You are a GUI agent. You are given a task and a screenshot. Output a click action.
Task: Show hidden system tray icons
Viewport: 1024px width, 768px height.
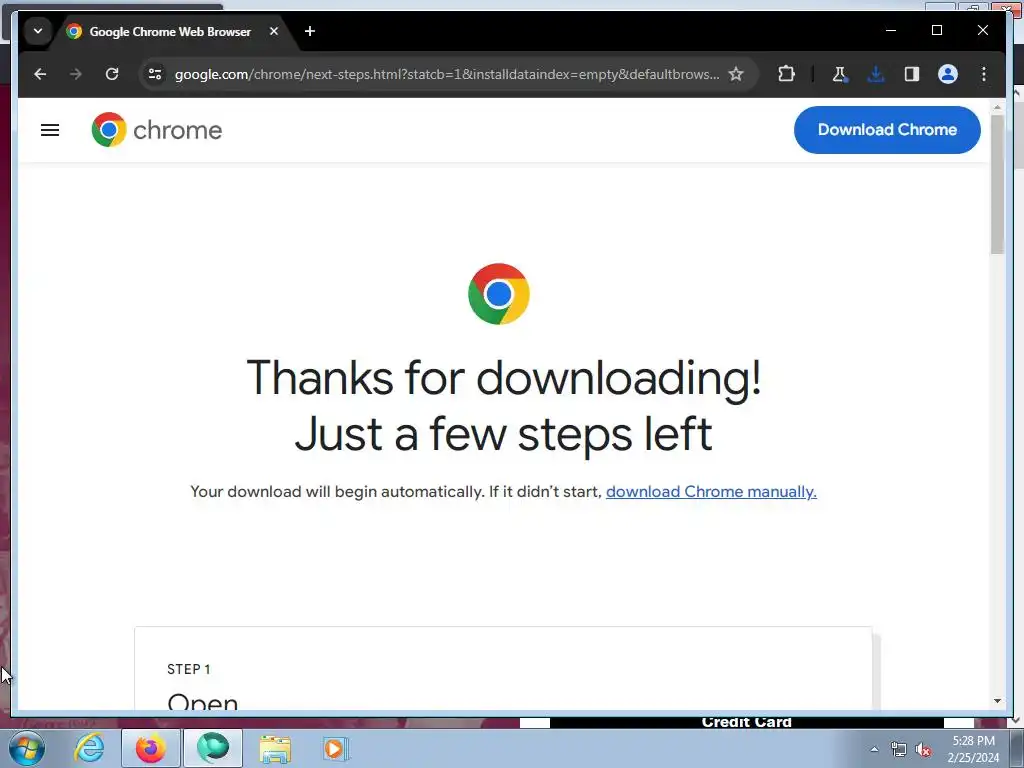874,750
